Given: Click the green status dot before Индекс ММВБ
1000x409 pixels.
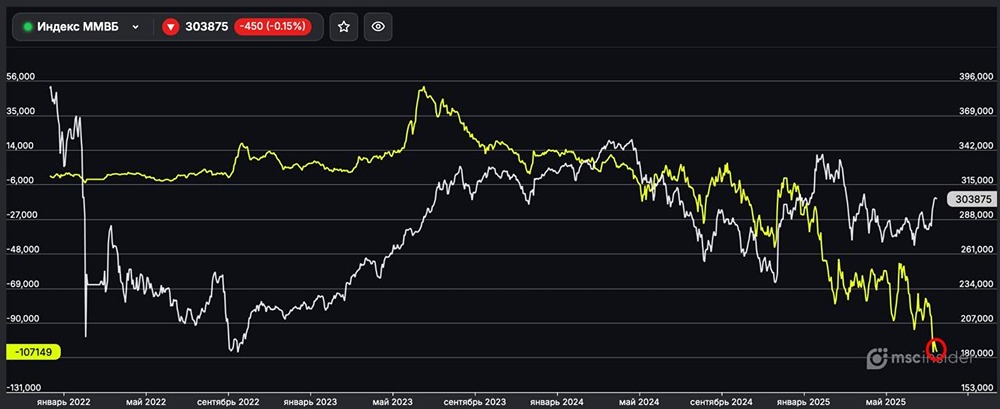Looking at the screenshot, I should (27, 27).
